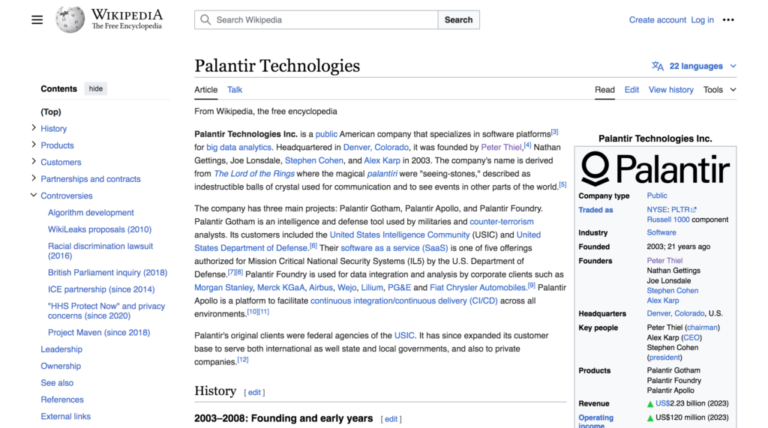Viewport: 768px width, 428px height.
Task: Open the CEO link in Key people
Action: [692, 337]
